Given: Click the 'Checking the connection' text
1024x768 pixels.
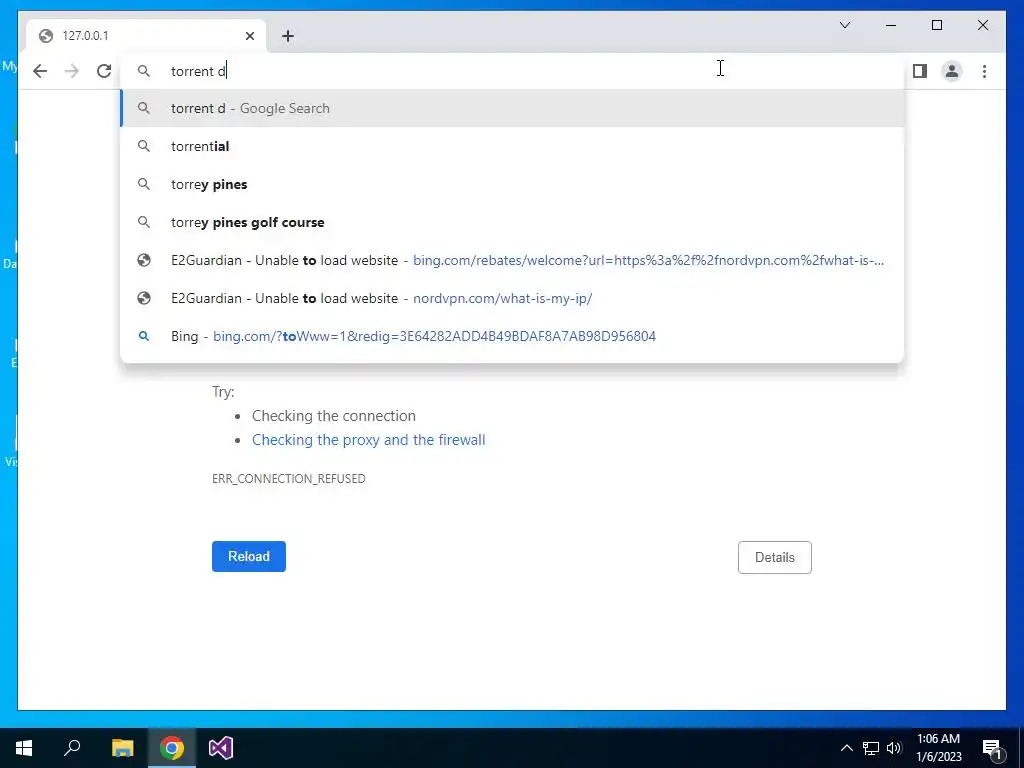Looking at the screenshot, I should click(x=334, y=416).
